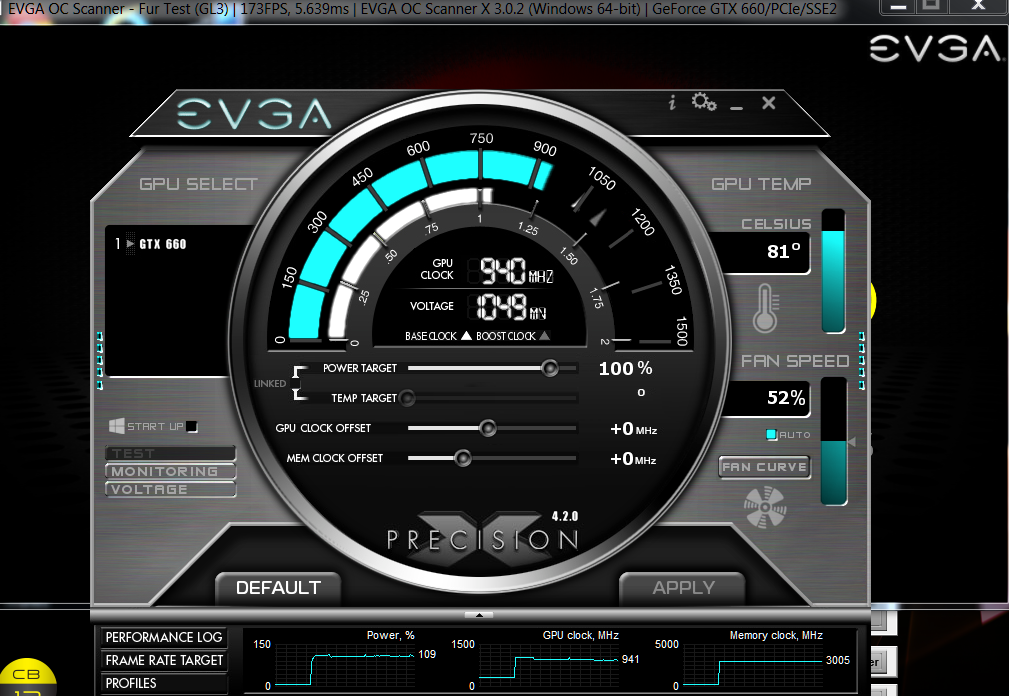Click the fan speed arrow marker
Viewport: 1009px width, 696px height.
click(x=851, y=442)
